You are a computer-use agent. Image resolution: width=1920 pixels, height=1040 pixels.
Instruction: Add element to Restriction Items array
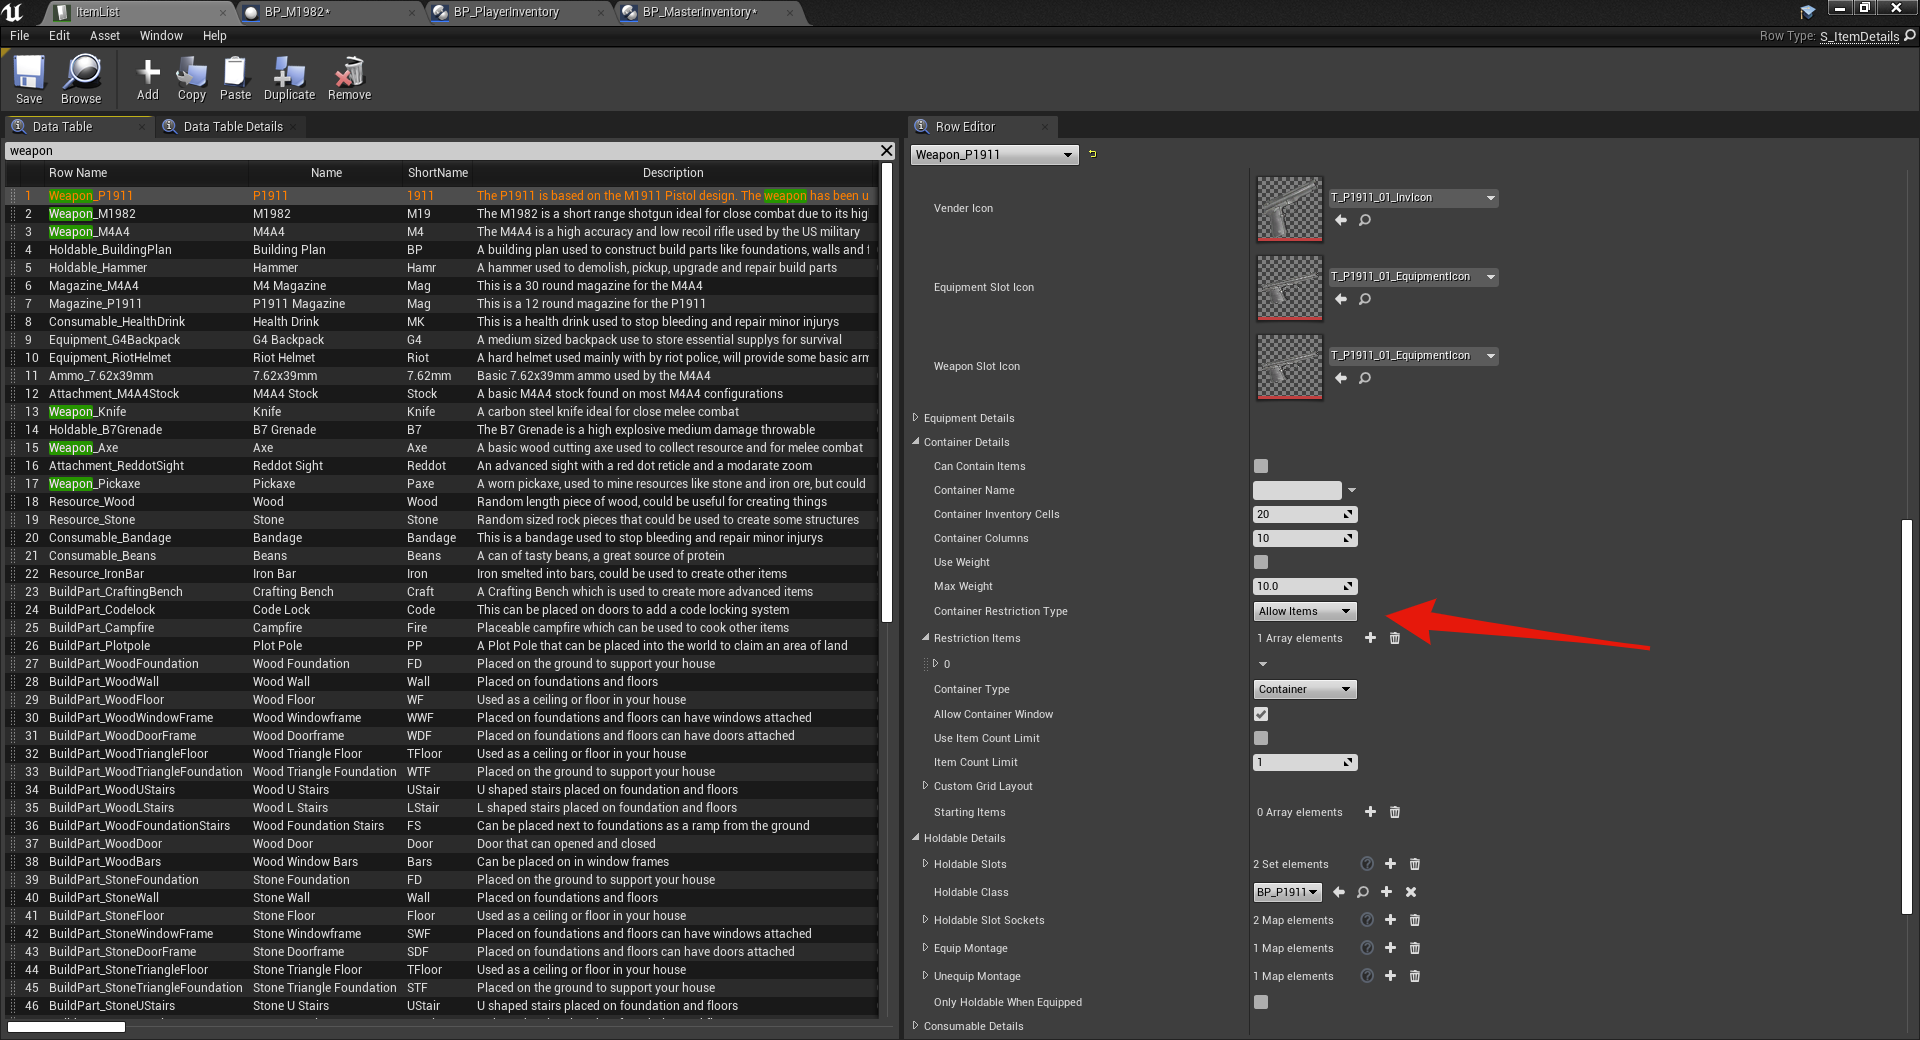[x=1370, y=638]
